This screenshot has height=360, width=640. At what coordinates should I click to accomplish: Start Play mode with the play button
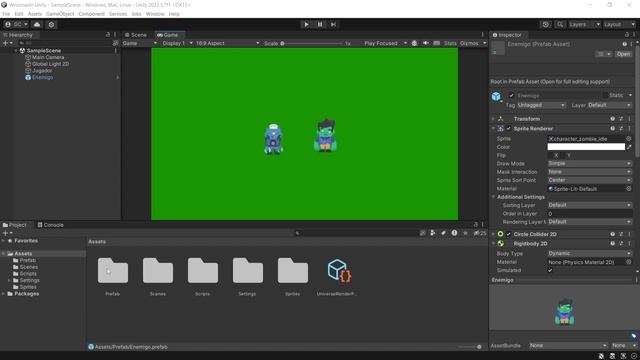306,24
